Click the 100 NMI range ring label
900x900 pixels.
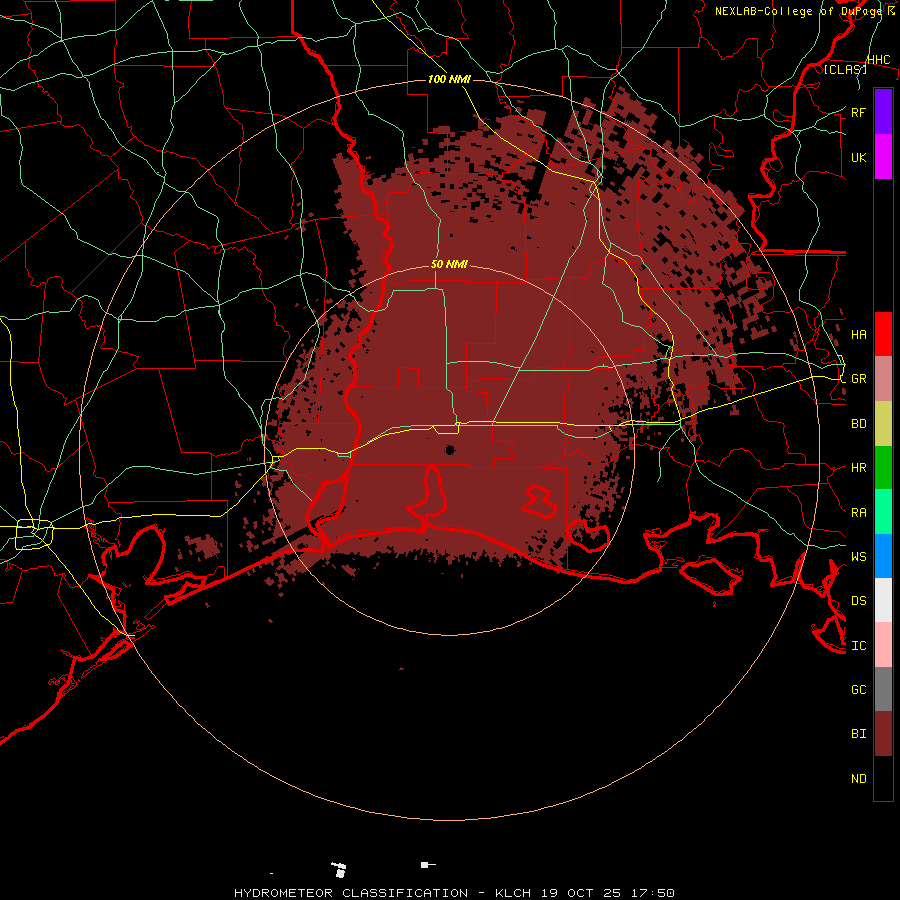tap(449, 79)
